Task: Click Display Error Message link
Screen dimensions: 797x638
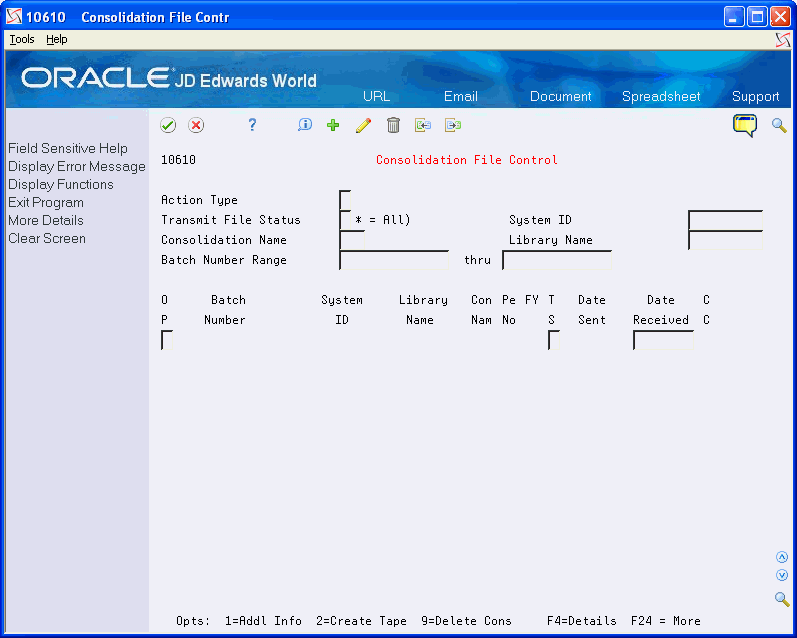Action: 77,166
